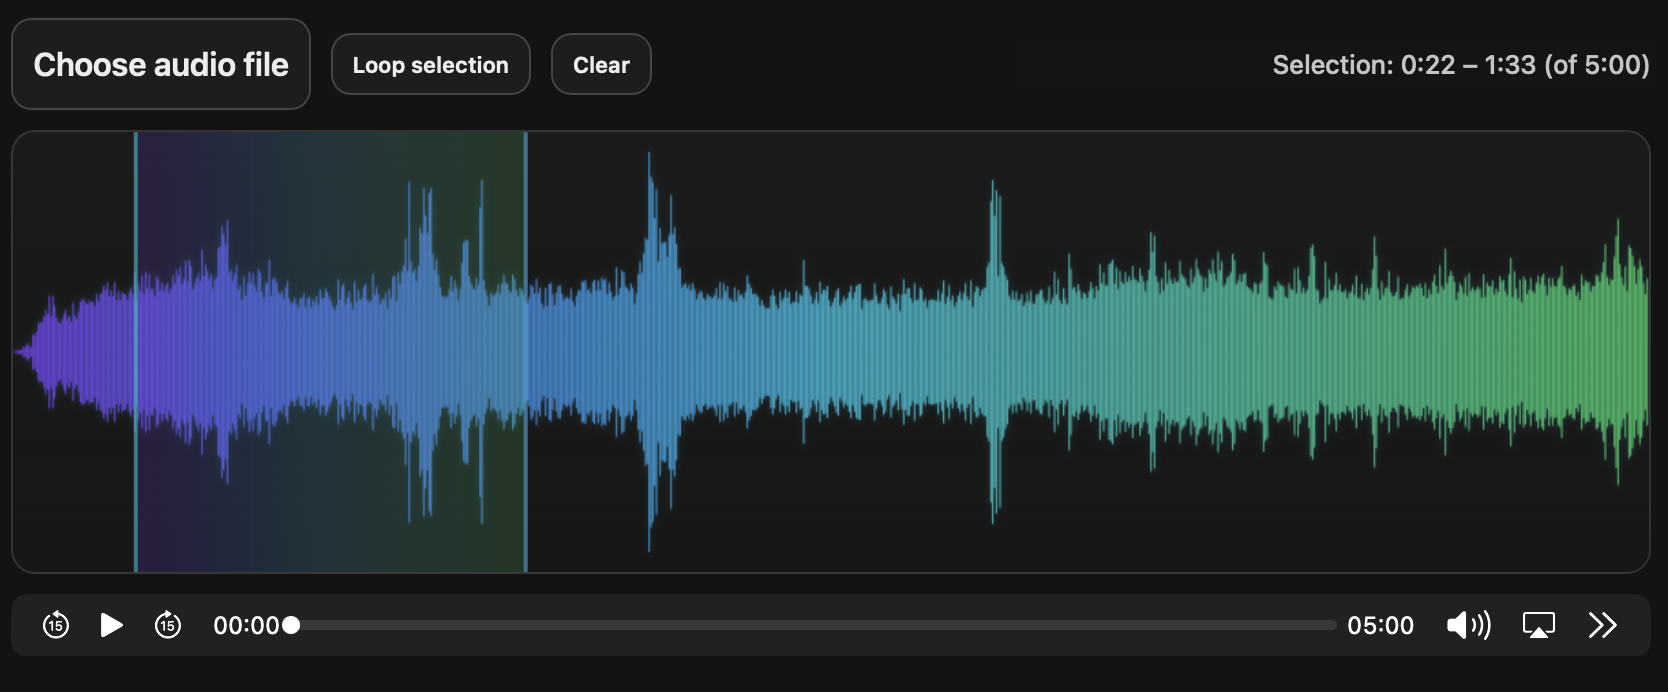
Task: Click inside the highlighted waveform selection region
Action: point(331,352)
